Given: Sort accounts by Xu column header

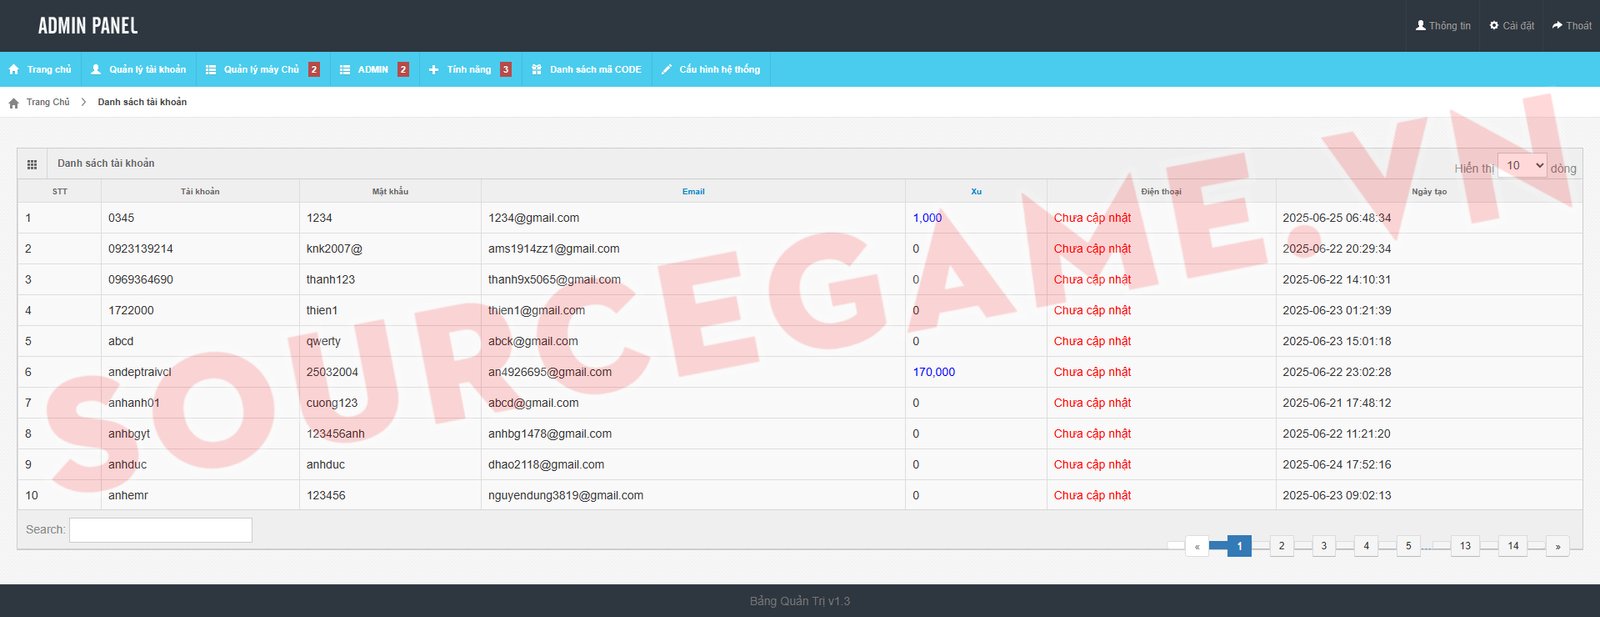Looking at the screenshot, I should coord(976,192).
